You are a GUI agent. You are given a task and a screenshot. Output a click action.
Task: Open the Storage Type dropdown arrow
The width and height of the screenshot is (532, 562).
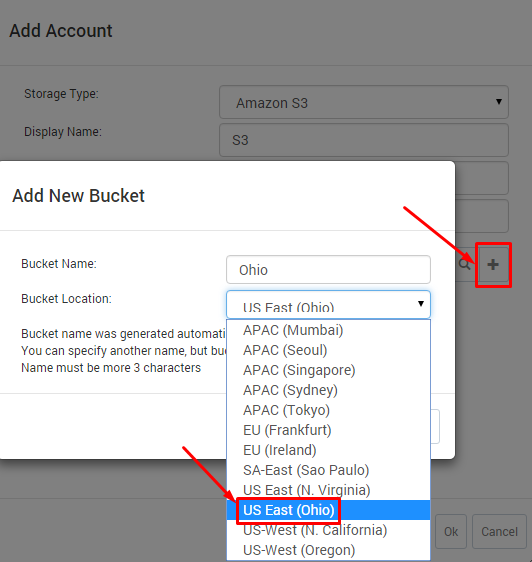(499, 102)
